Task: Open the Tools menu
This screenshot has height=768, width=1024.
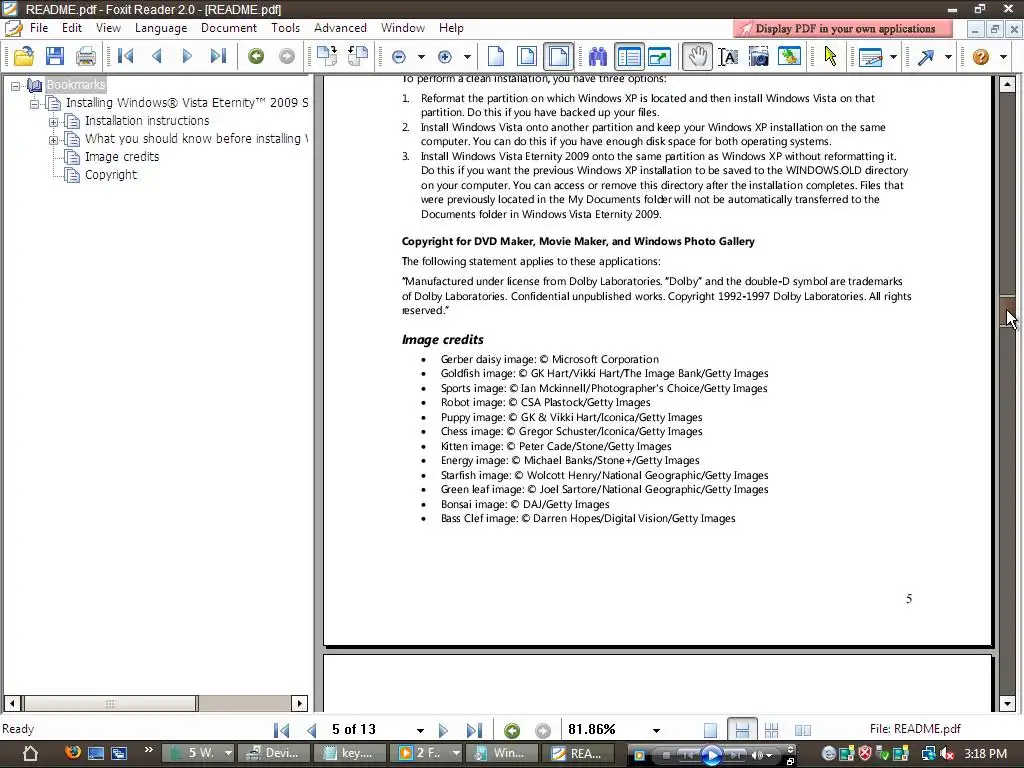Action: click(285, 28)
